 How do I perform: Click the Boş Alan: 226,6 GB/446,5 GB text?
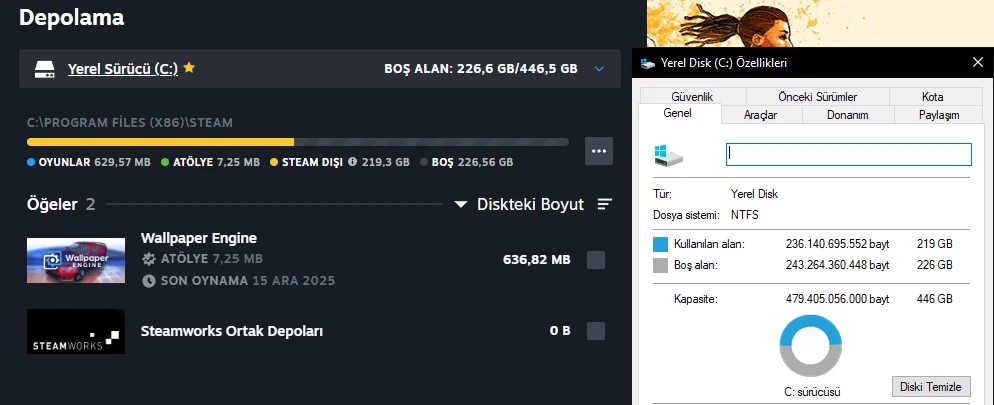pos(481,68)
